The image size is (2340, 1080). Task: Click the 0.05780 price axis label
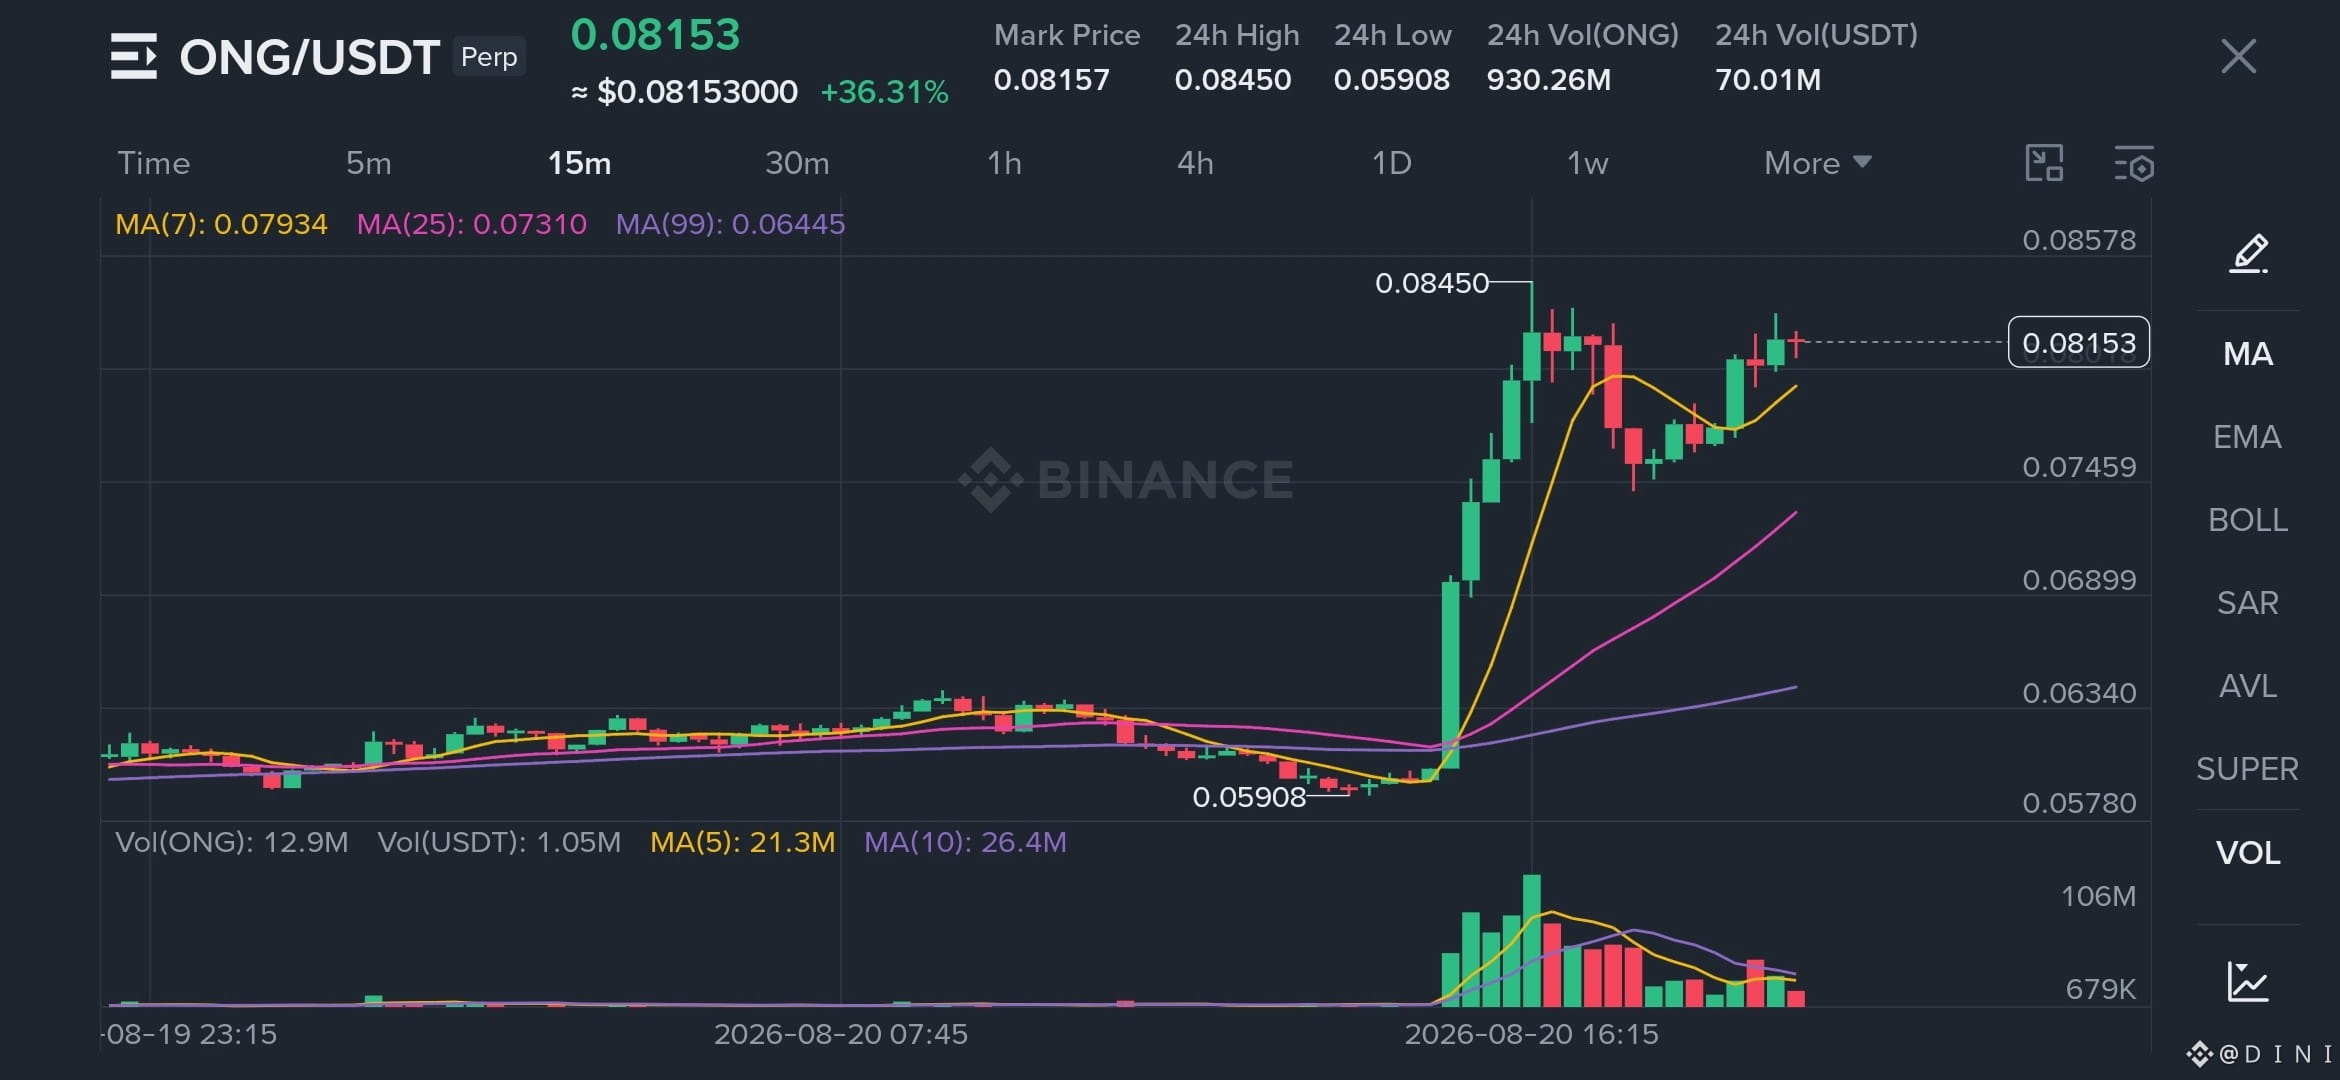click(x=2079, y=803)
